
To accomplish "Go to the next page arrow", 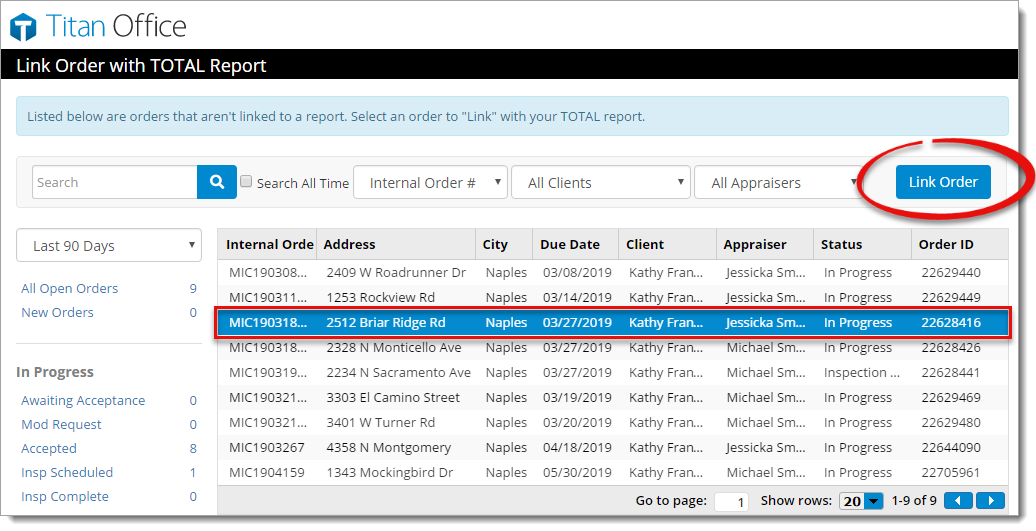I will coord(990,501).
